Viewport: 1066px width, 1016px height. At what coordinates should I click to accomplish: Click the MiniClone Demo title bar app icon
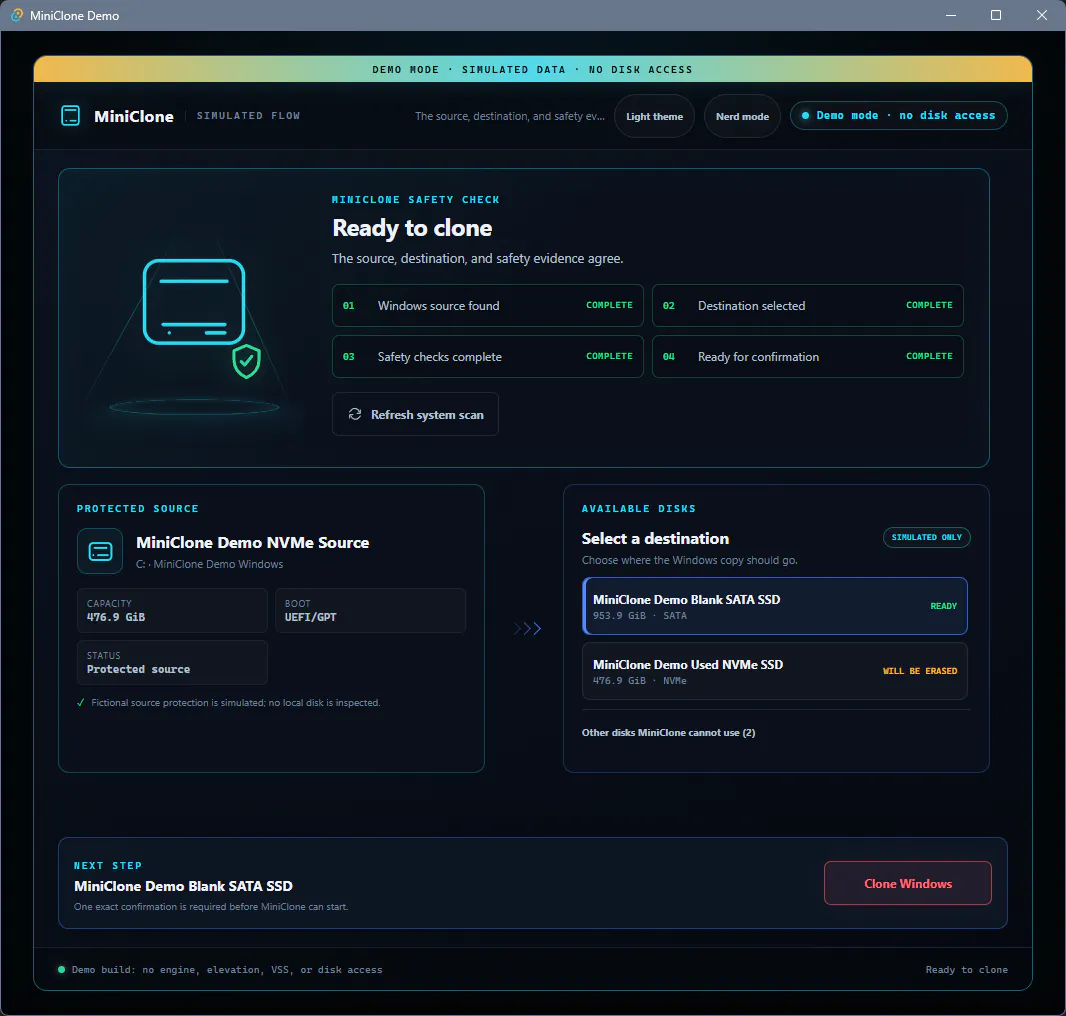pos(17,15)
